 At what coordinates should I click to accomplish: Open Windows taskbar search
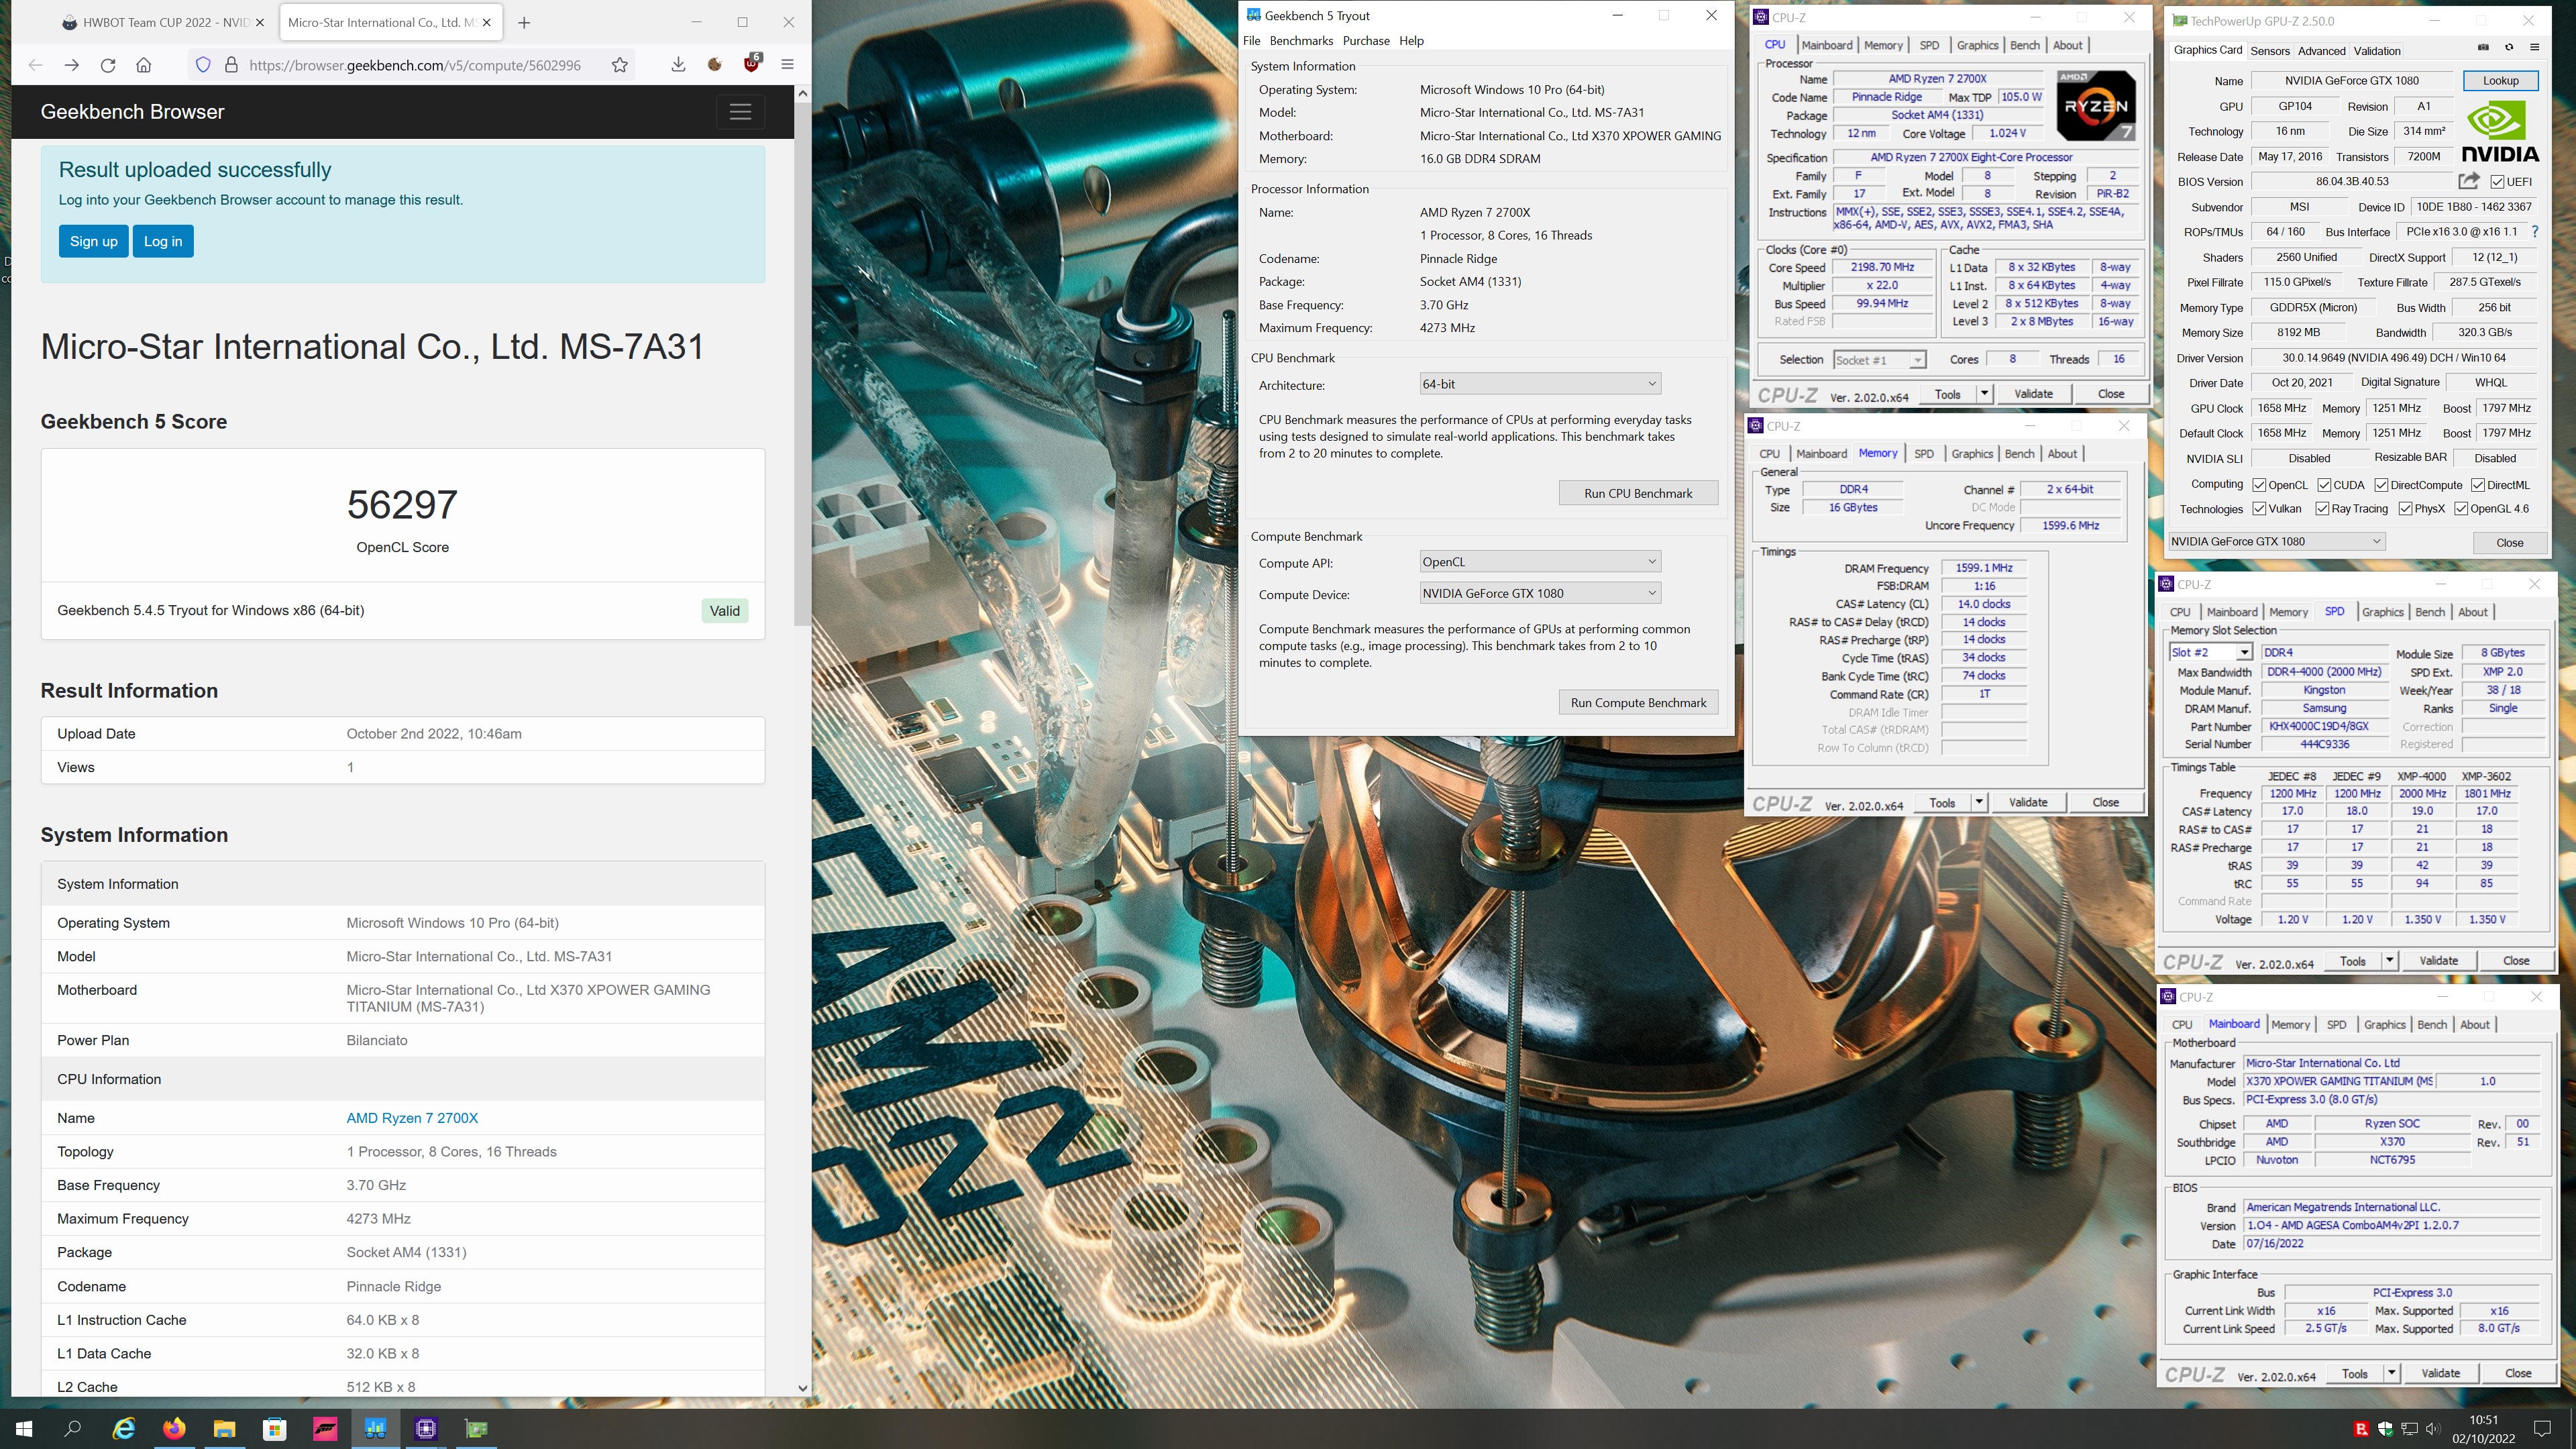tap(72, 1429)
